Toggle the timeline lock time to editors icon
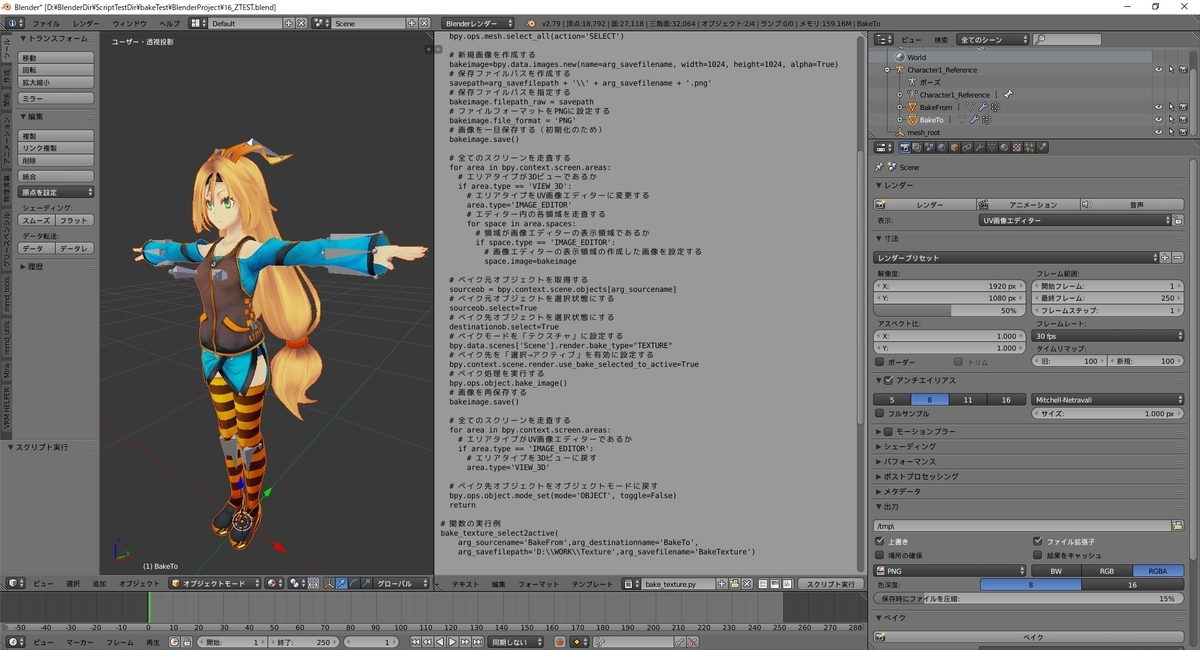 [x=186, y=641]
